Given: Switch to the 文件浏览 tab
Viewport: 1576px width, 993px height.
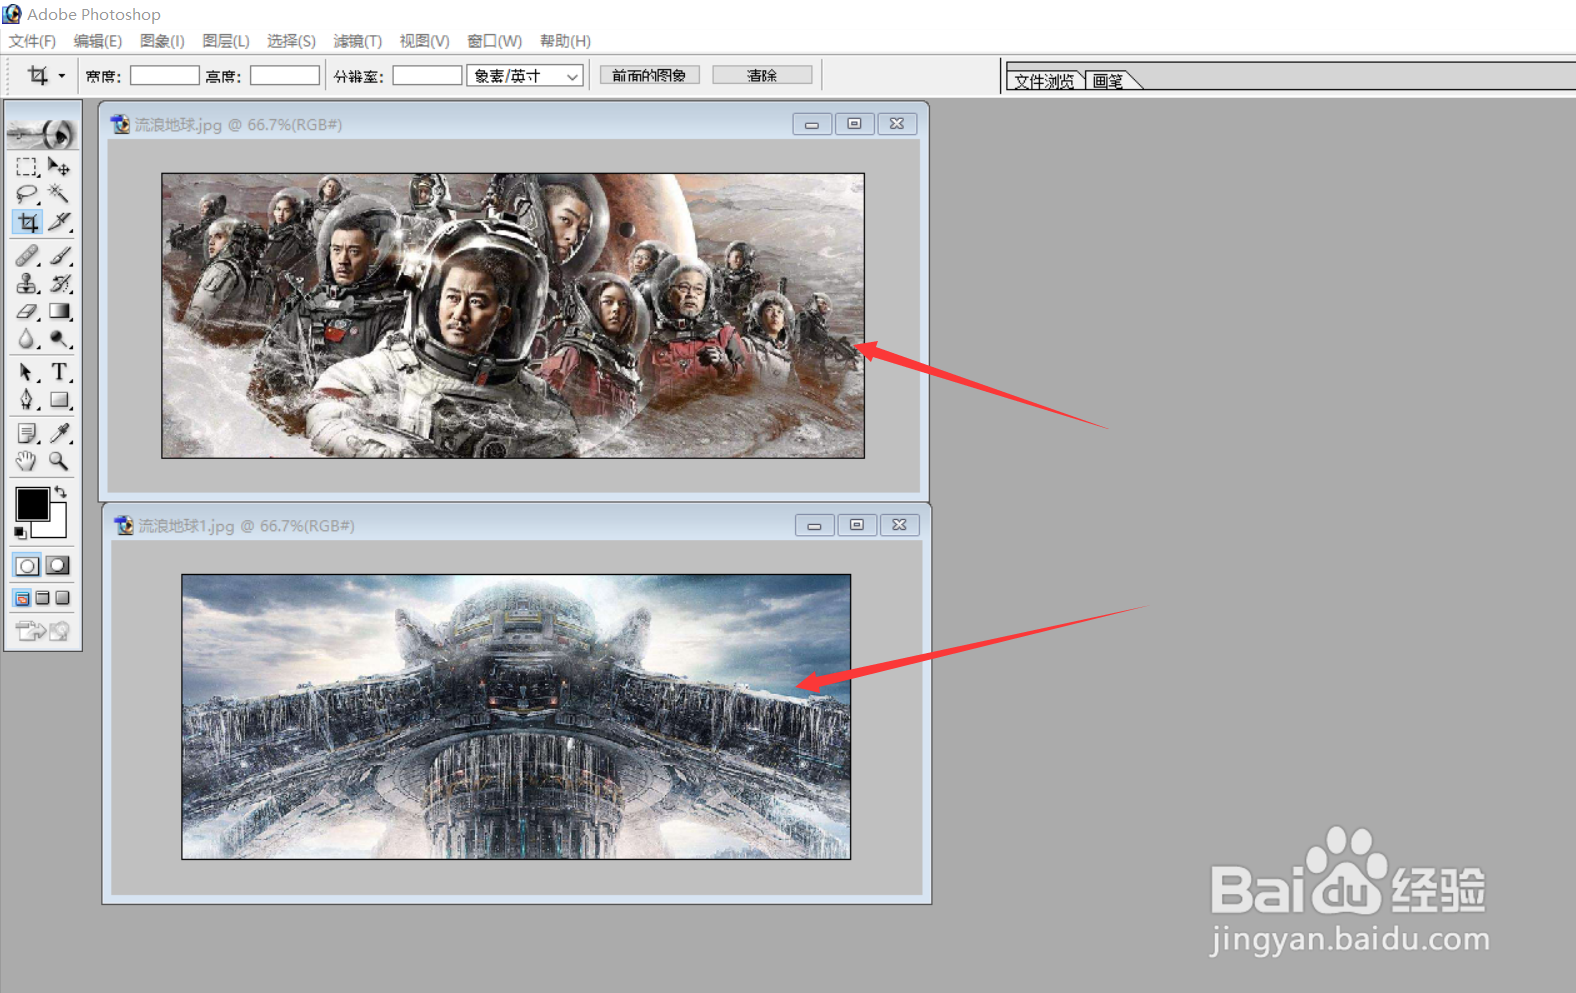Looking at the screenshot, I should pyautogui.click(x=1044, y=81).
